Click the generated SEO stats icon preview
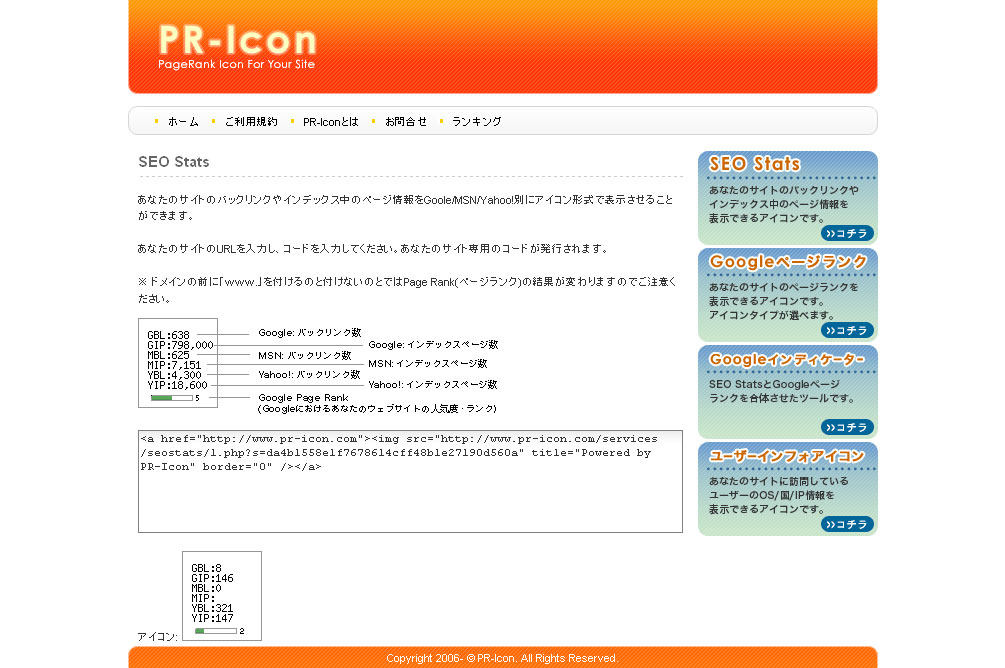 pos(221,595)
